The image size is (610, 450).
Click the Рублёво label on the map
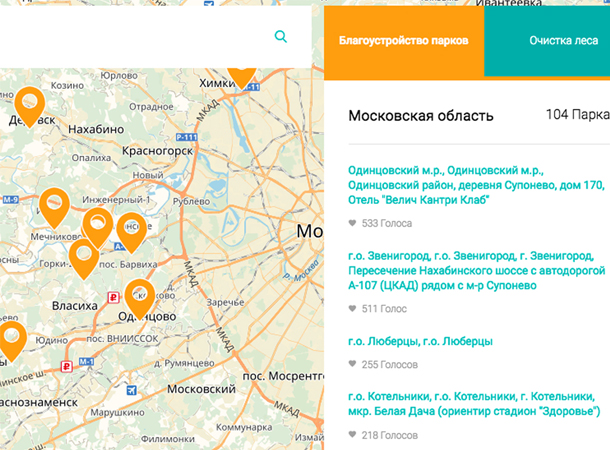pyautogui.click(x=191, y=201)
